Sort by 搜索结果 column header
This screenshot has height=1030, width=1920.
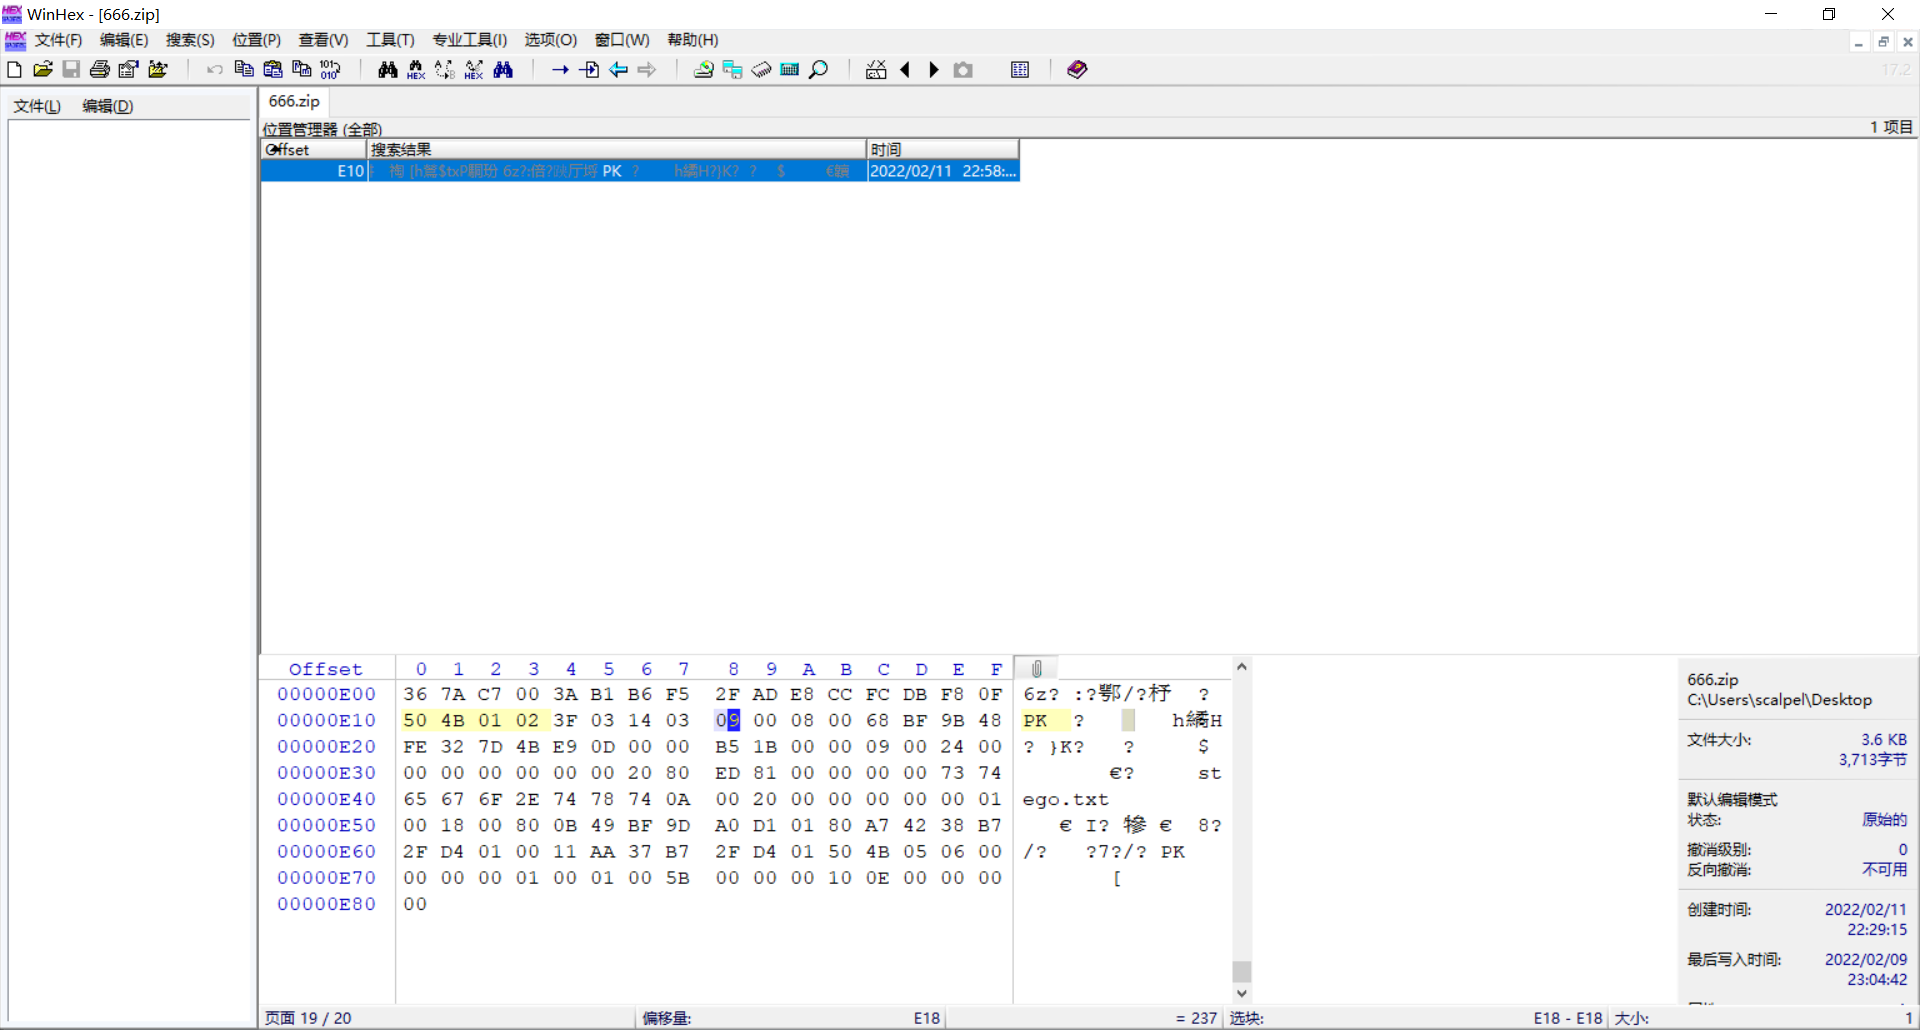616,149
